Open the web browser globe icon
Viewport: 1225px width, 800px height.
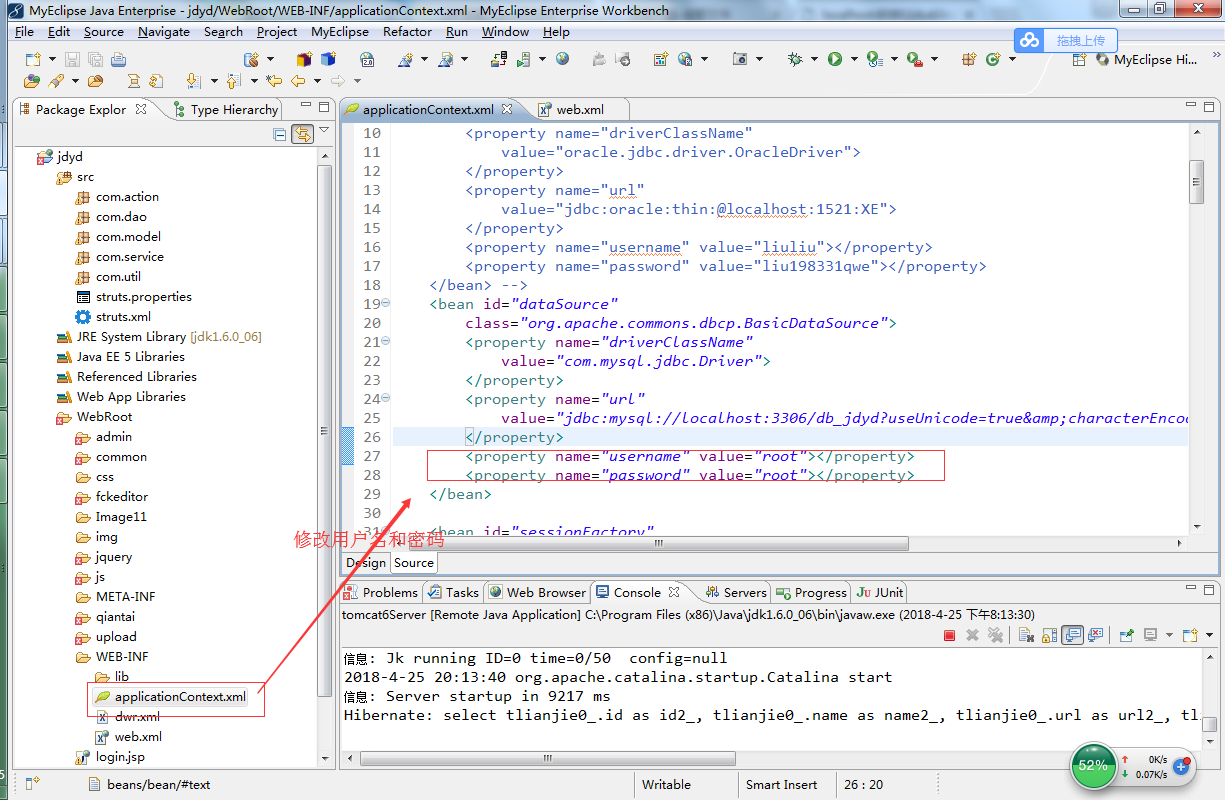tap(563, 59)
